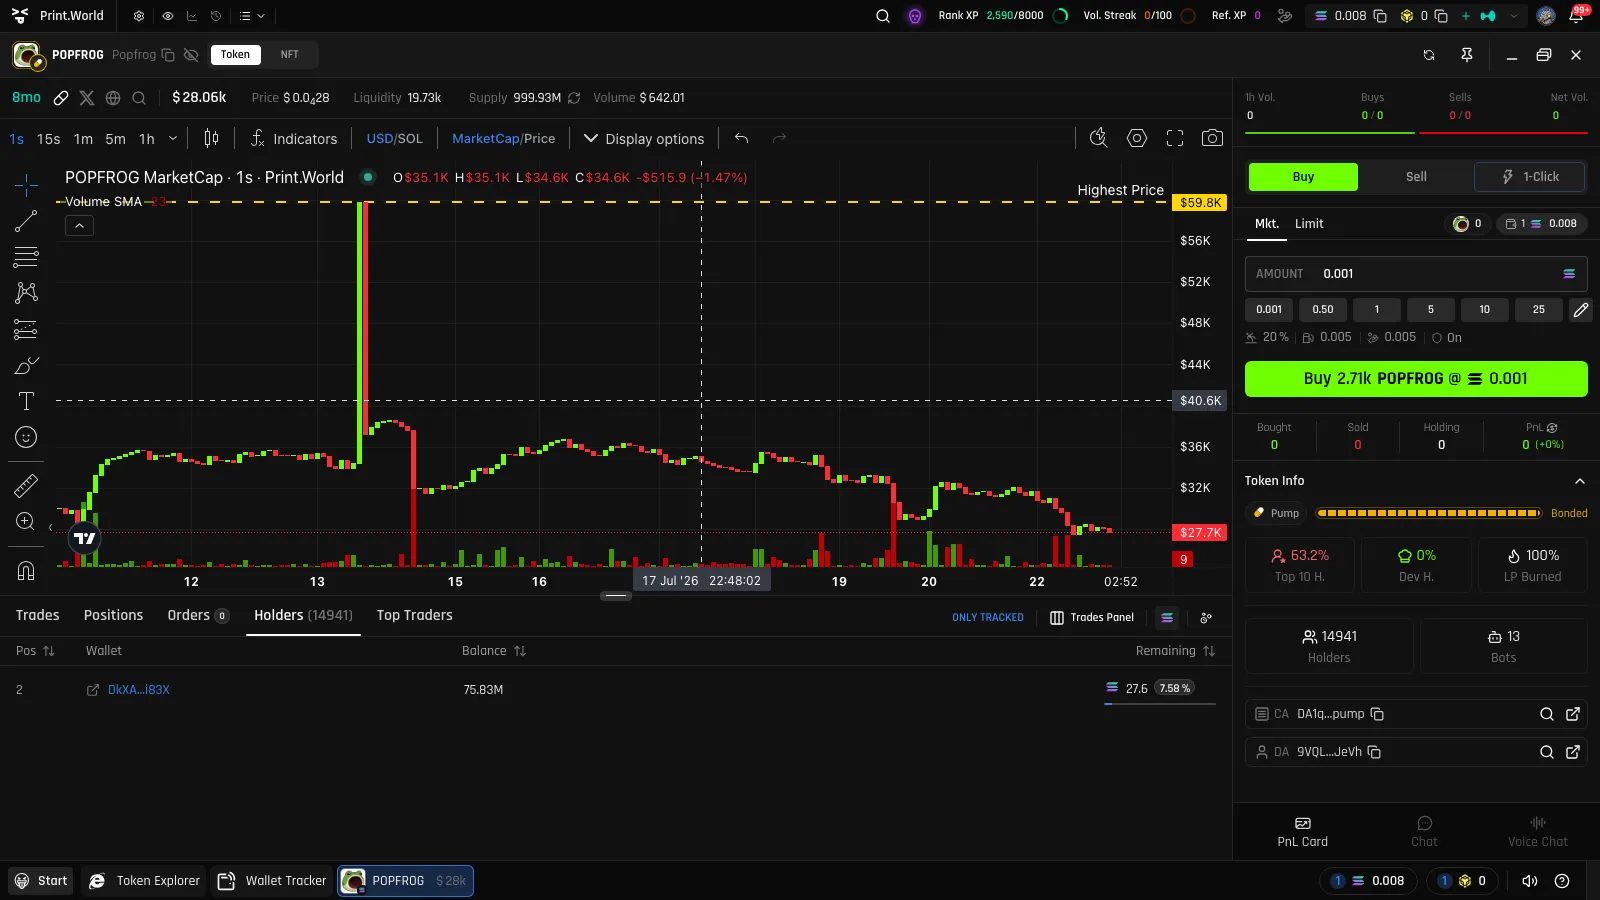Refresh supply value icon
This screenshot has height=900, width=1600.
coord(574,98)
